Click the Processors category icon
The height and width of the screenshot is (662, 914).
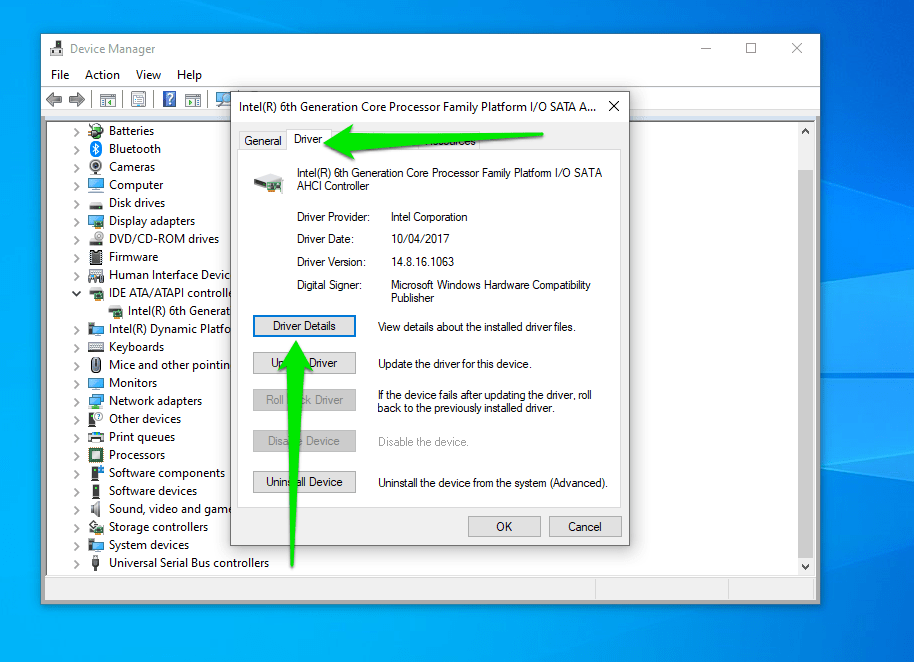point(96,455)
